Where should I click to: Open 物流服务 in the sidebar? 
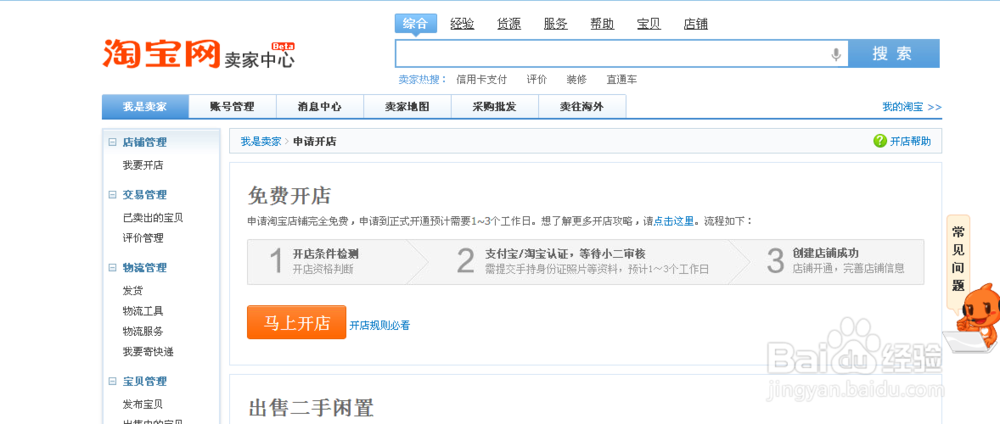click(143, 331)
